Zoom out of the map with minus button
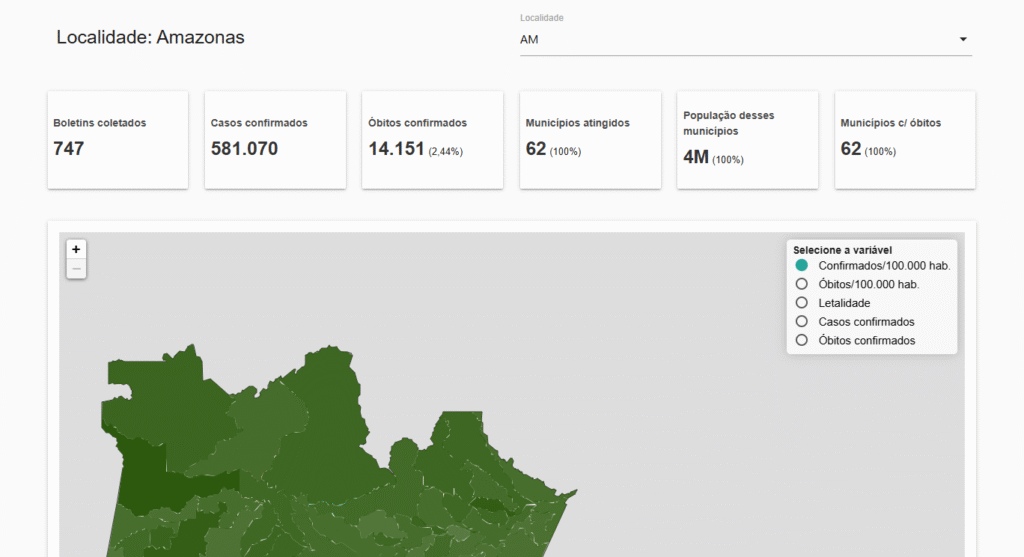Image resolution: width=1024 pixels, height=557 pixels. click(x=76, y=268)
